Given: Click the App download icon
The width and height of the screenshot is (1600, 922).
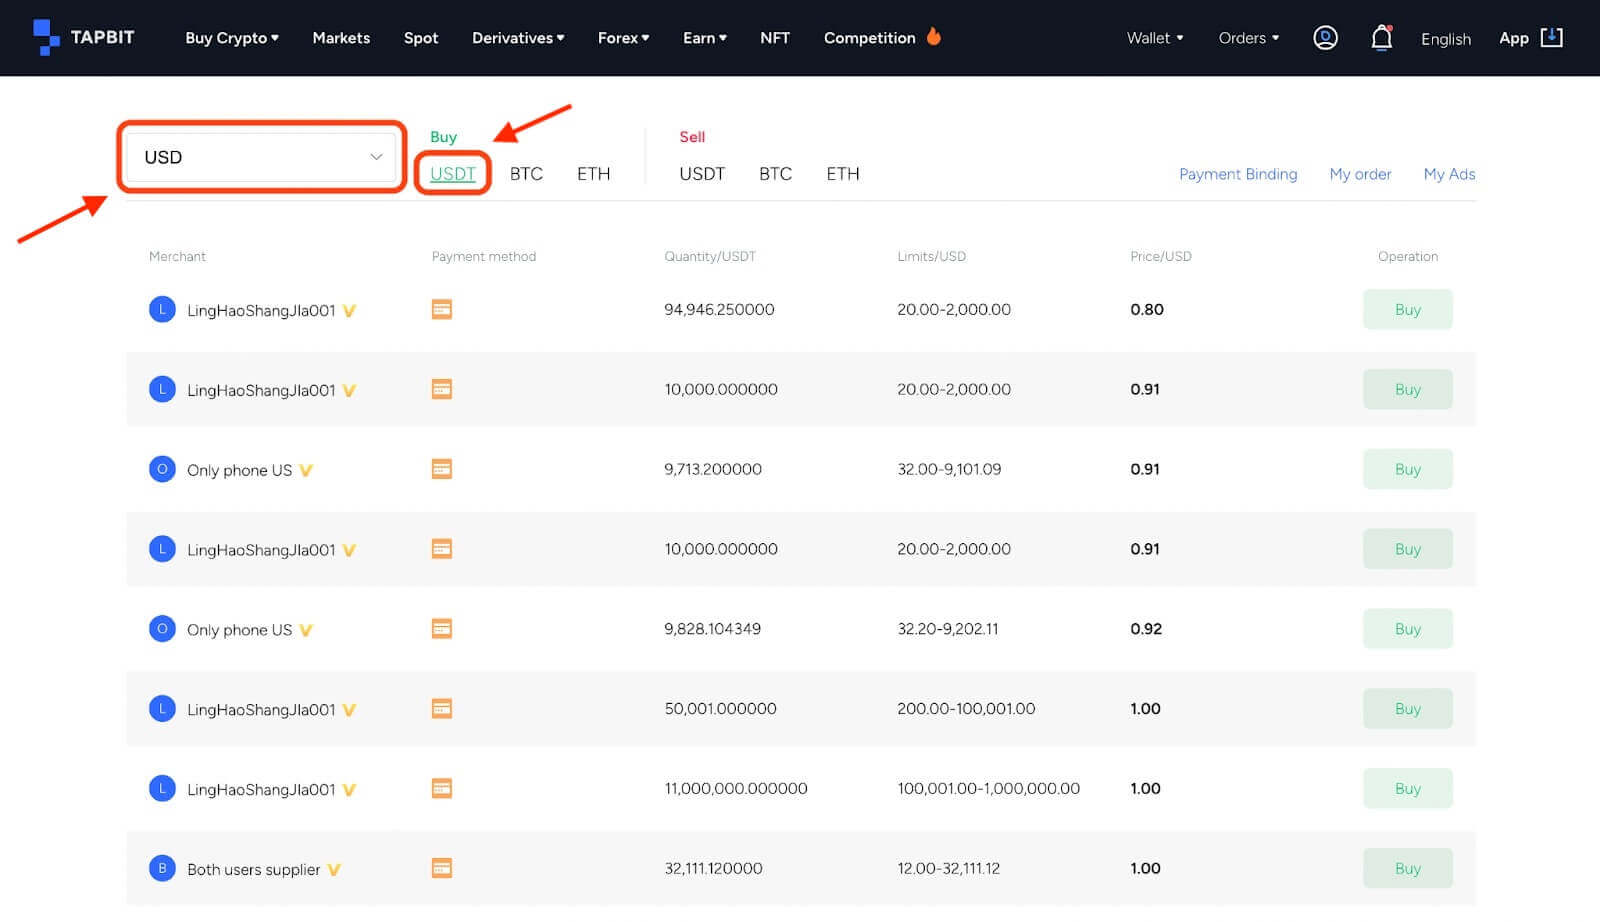Looking at the screenshot, I should point(1551,37).
